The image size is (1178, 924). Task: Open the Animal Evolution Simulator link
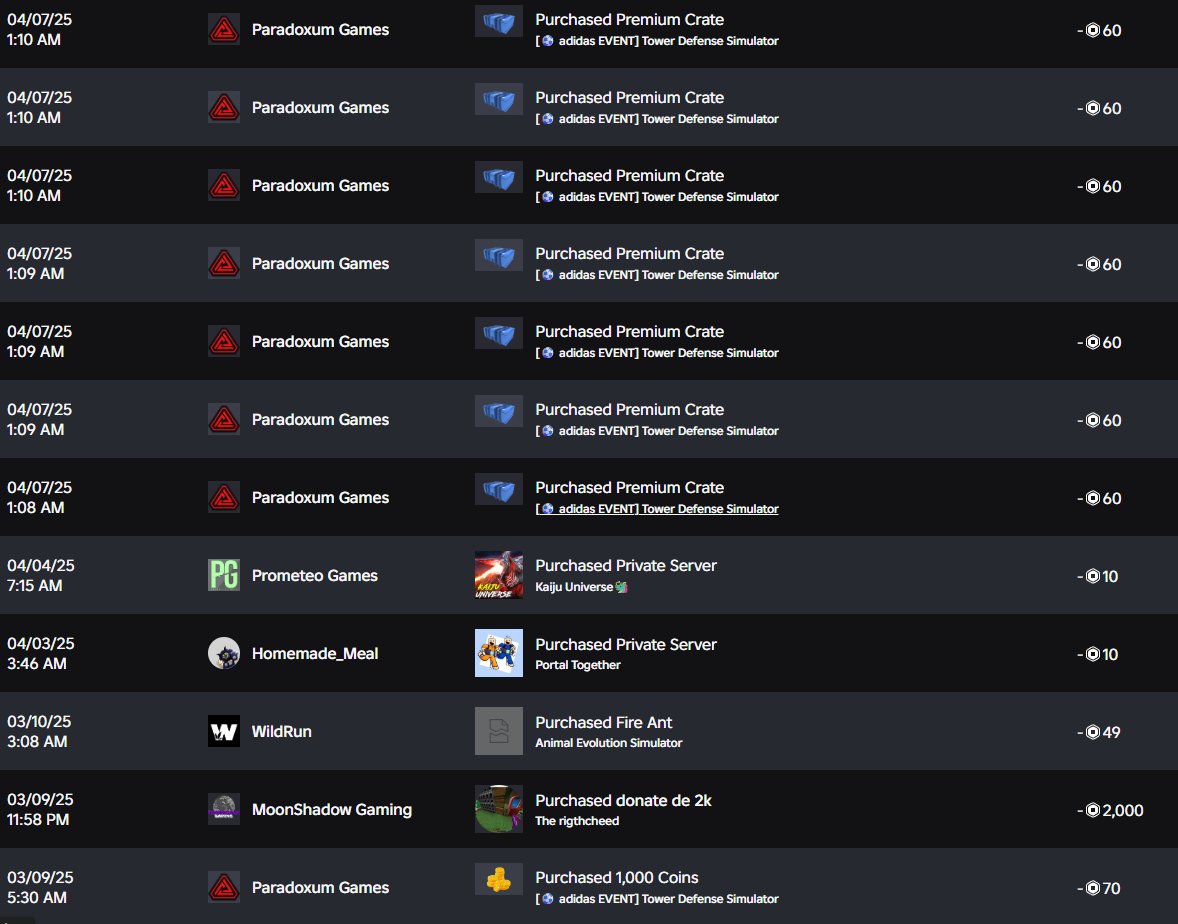(x=609, y=743)
